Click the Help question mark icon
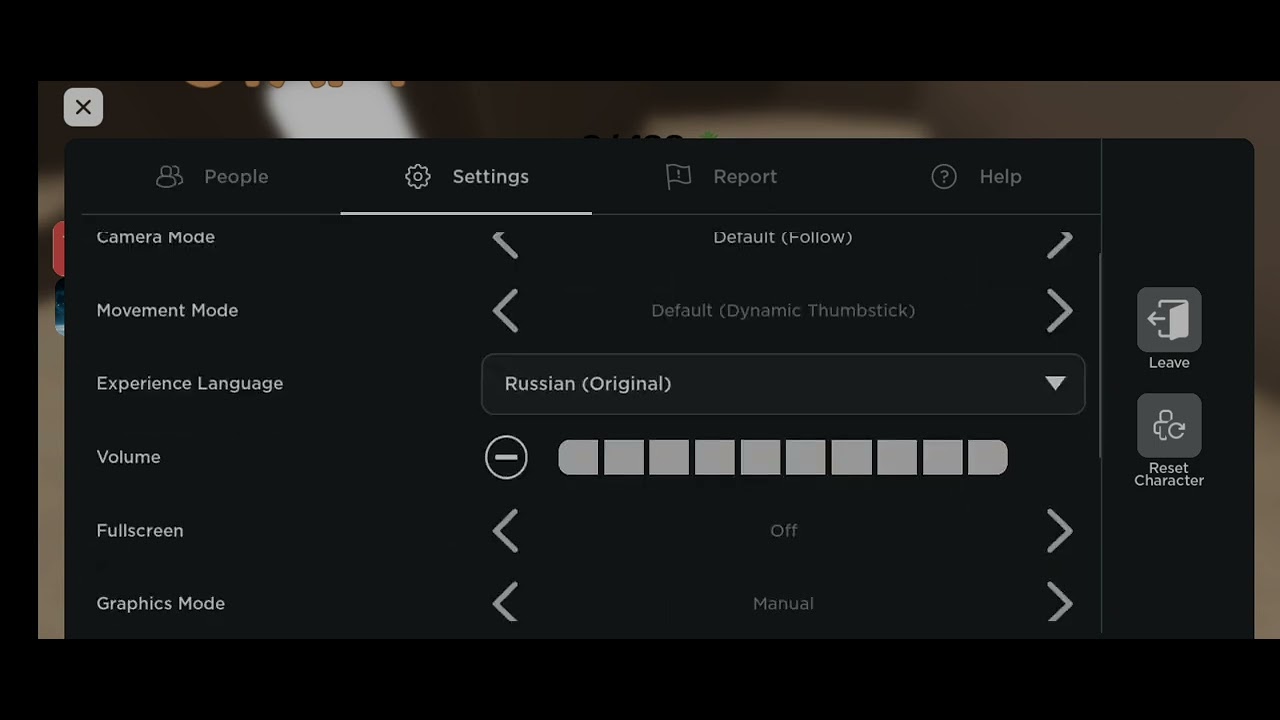 944,177
